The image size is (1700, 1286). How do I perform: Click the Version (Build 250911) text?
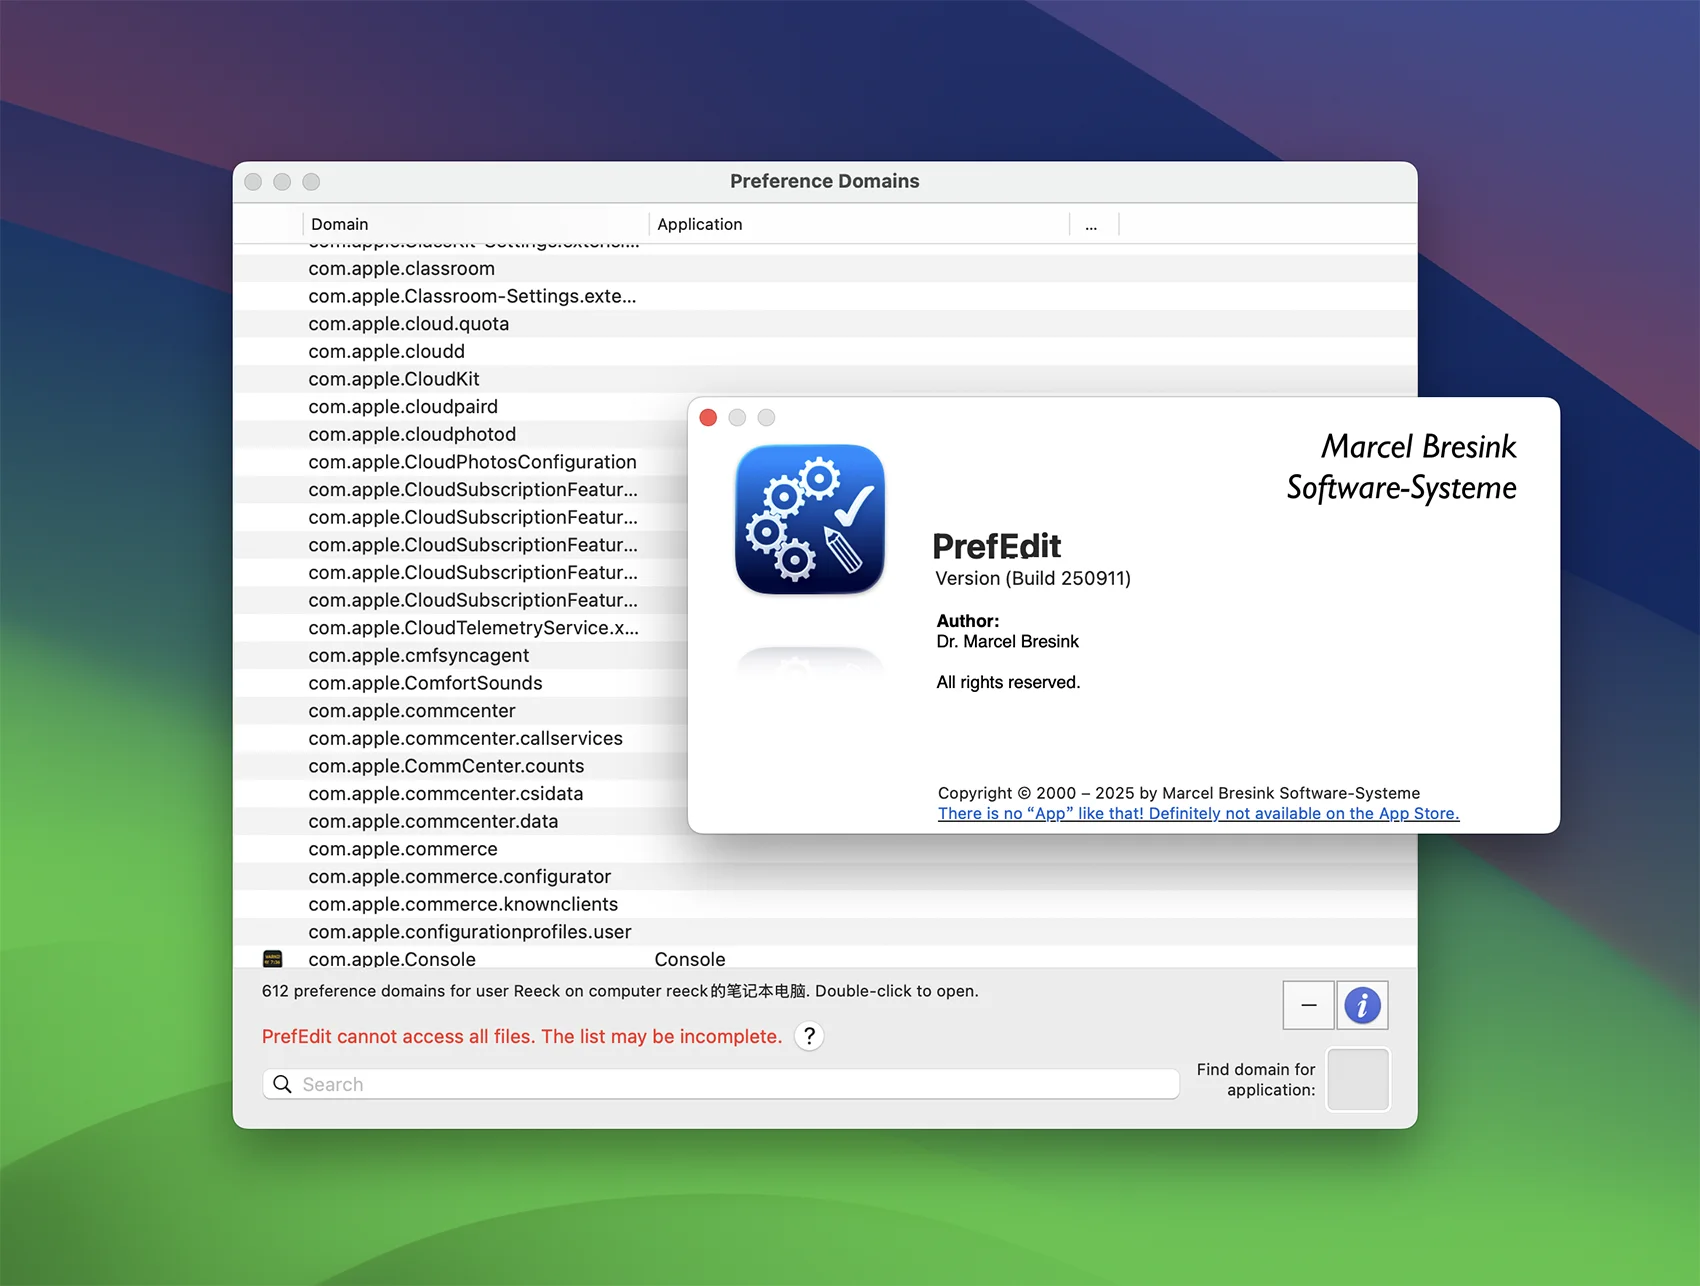(1033, 578)
